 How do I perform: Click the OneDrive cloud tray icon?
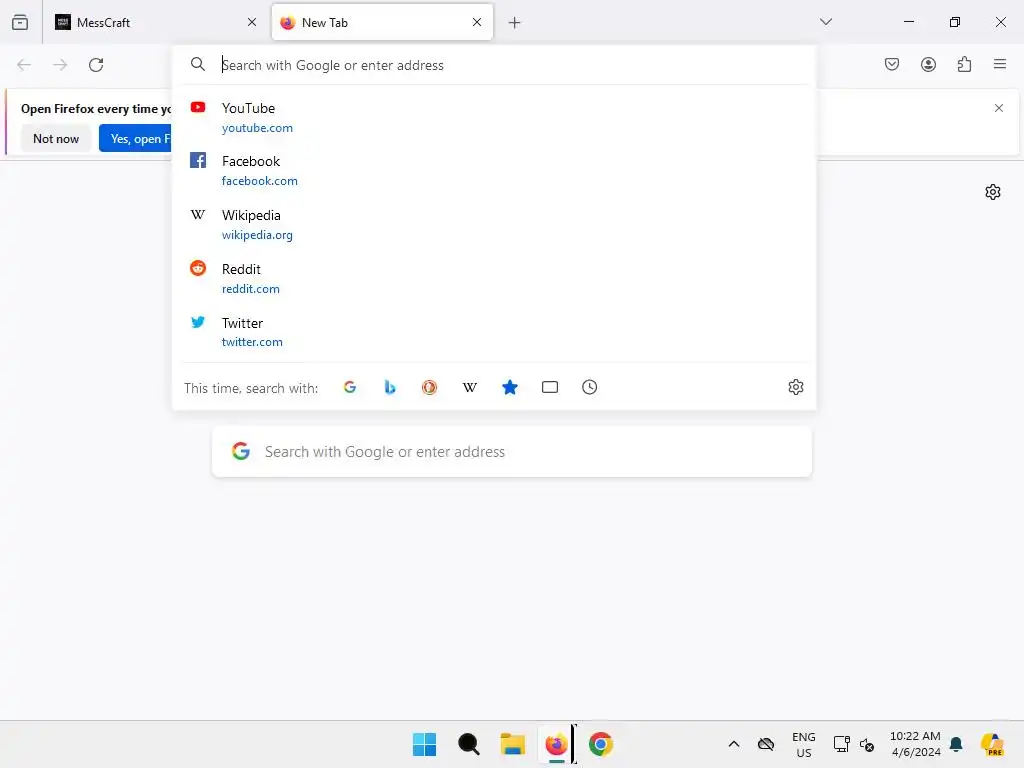766,744
